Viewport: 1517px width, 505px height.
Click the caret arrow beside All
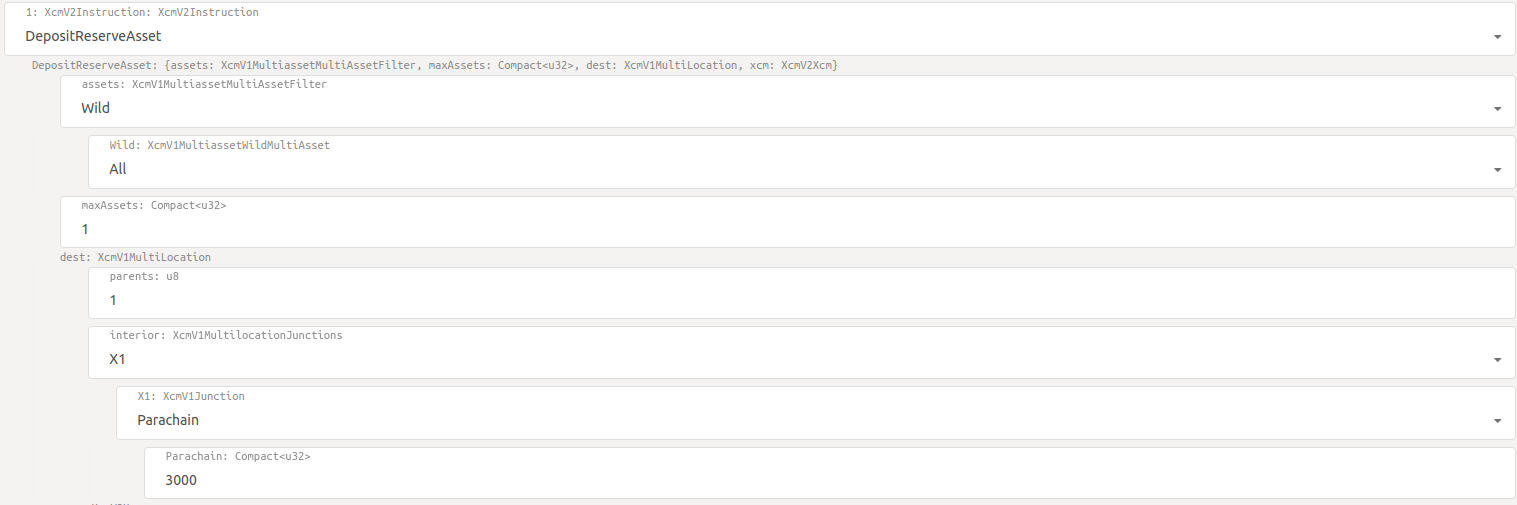1497,170
